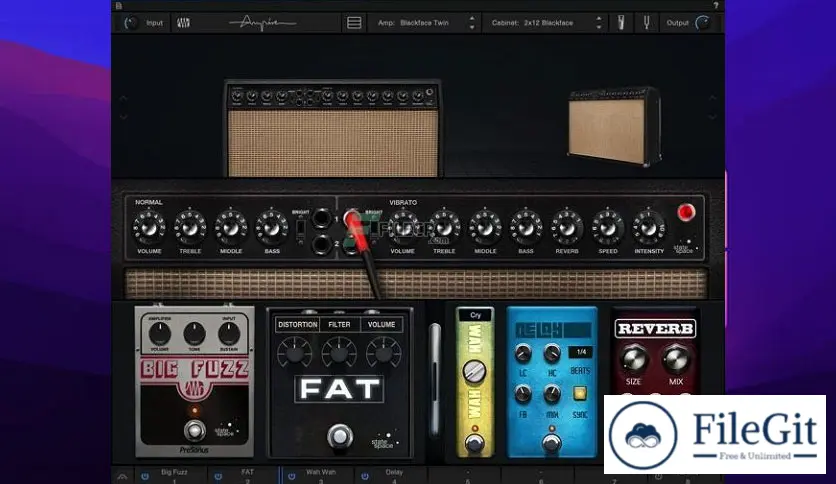Viewport: 836px width, 484px height.
Task: Open the Cabinet 2x12 Blackface selector
Action: tap(544, 23)
